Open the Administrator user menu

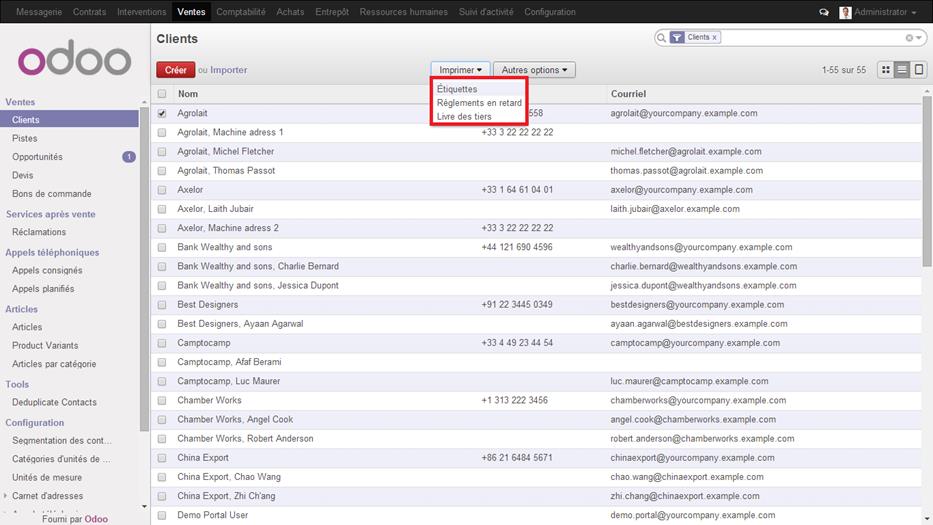click(x=885, y=12)
